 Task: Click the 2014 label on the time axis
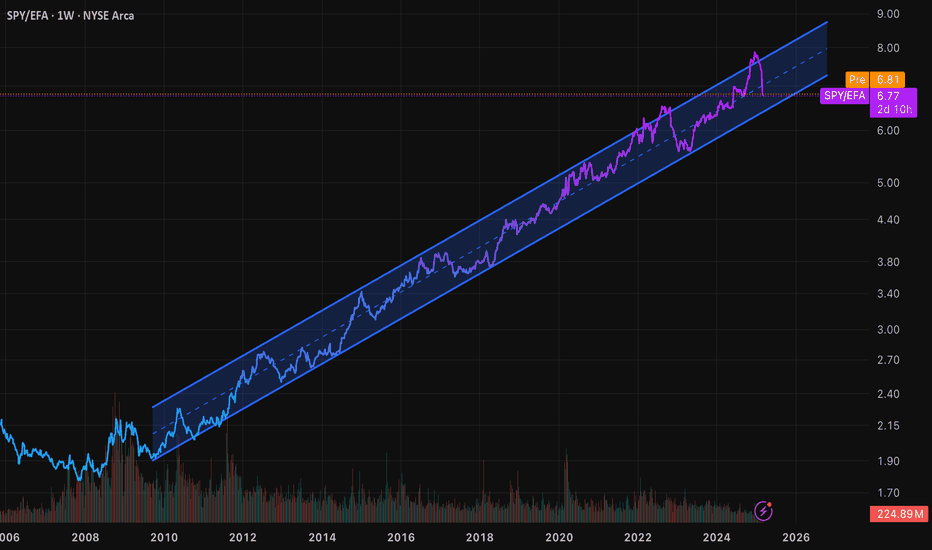pyautogui.click(x=322, y=538)
